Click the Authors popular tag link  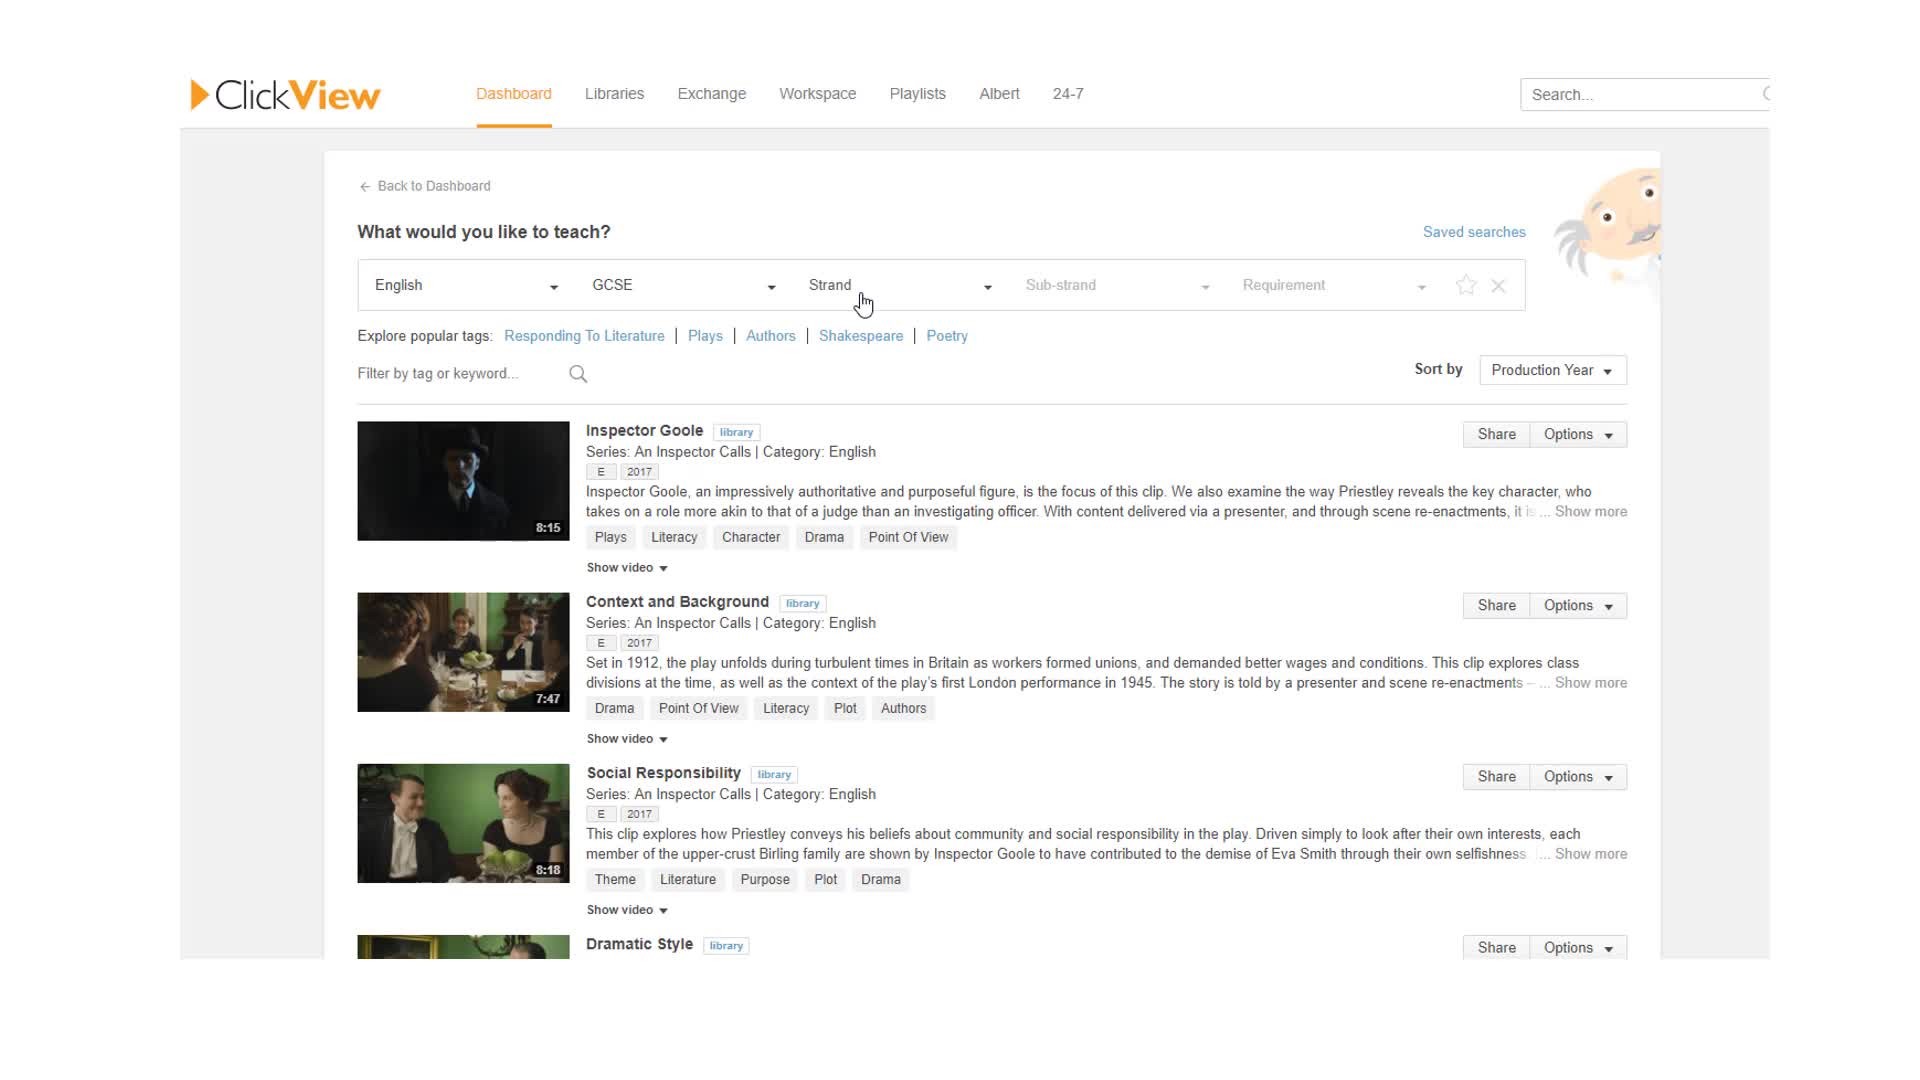[771, 336]
